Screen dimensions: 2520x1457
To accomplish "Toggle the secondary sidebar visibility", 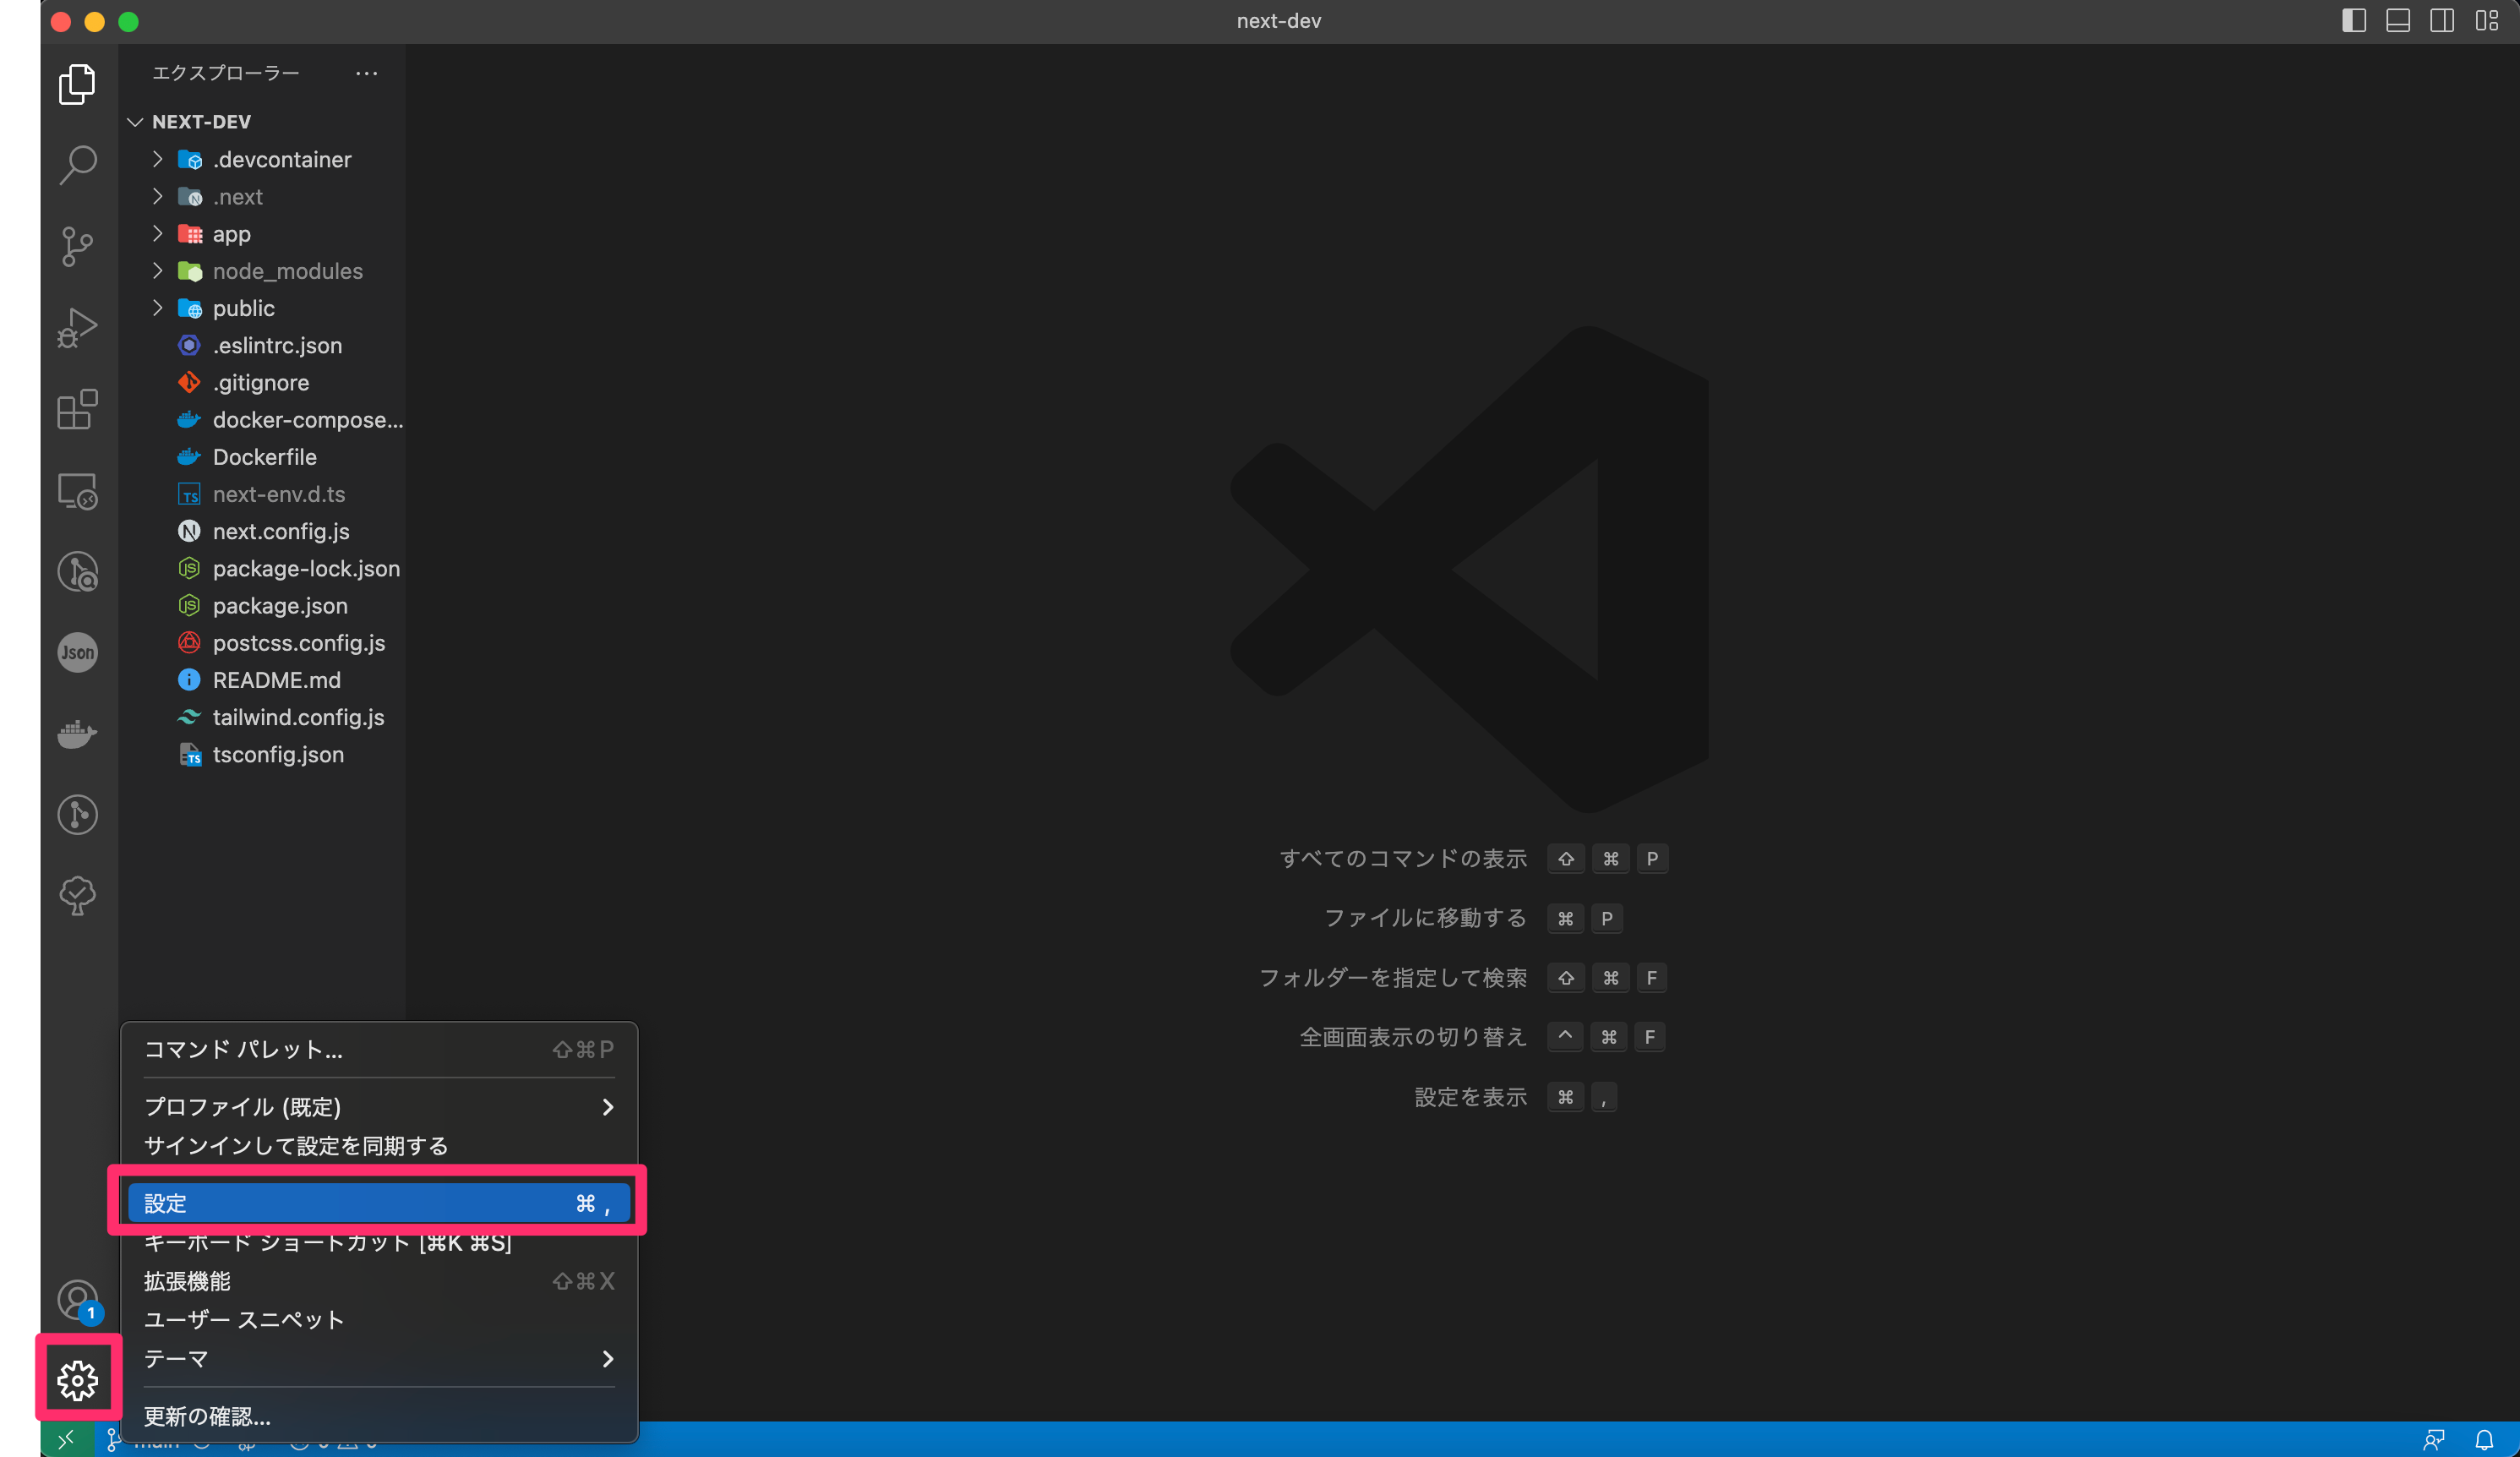I will point(2442,20).
